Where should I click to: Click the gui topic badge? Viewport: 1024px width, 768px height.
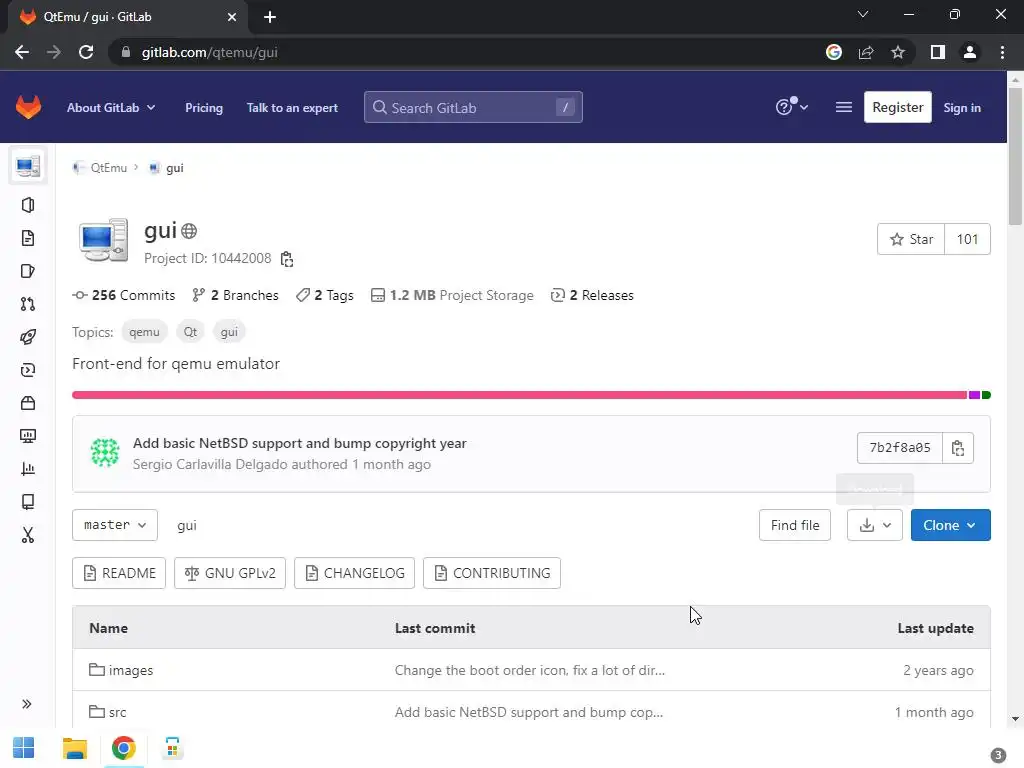tap(229, 332)
